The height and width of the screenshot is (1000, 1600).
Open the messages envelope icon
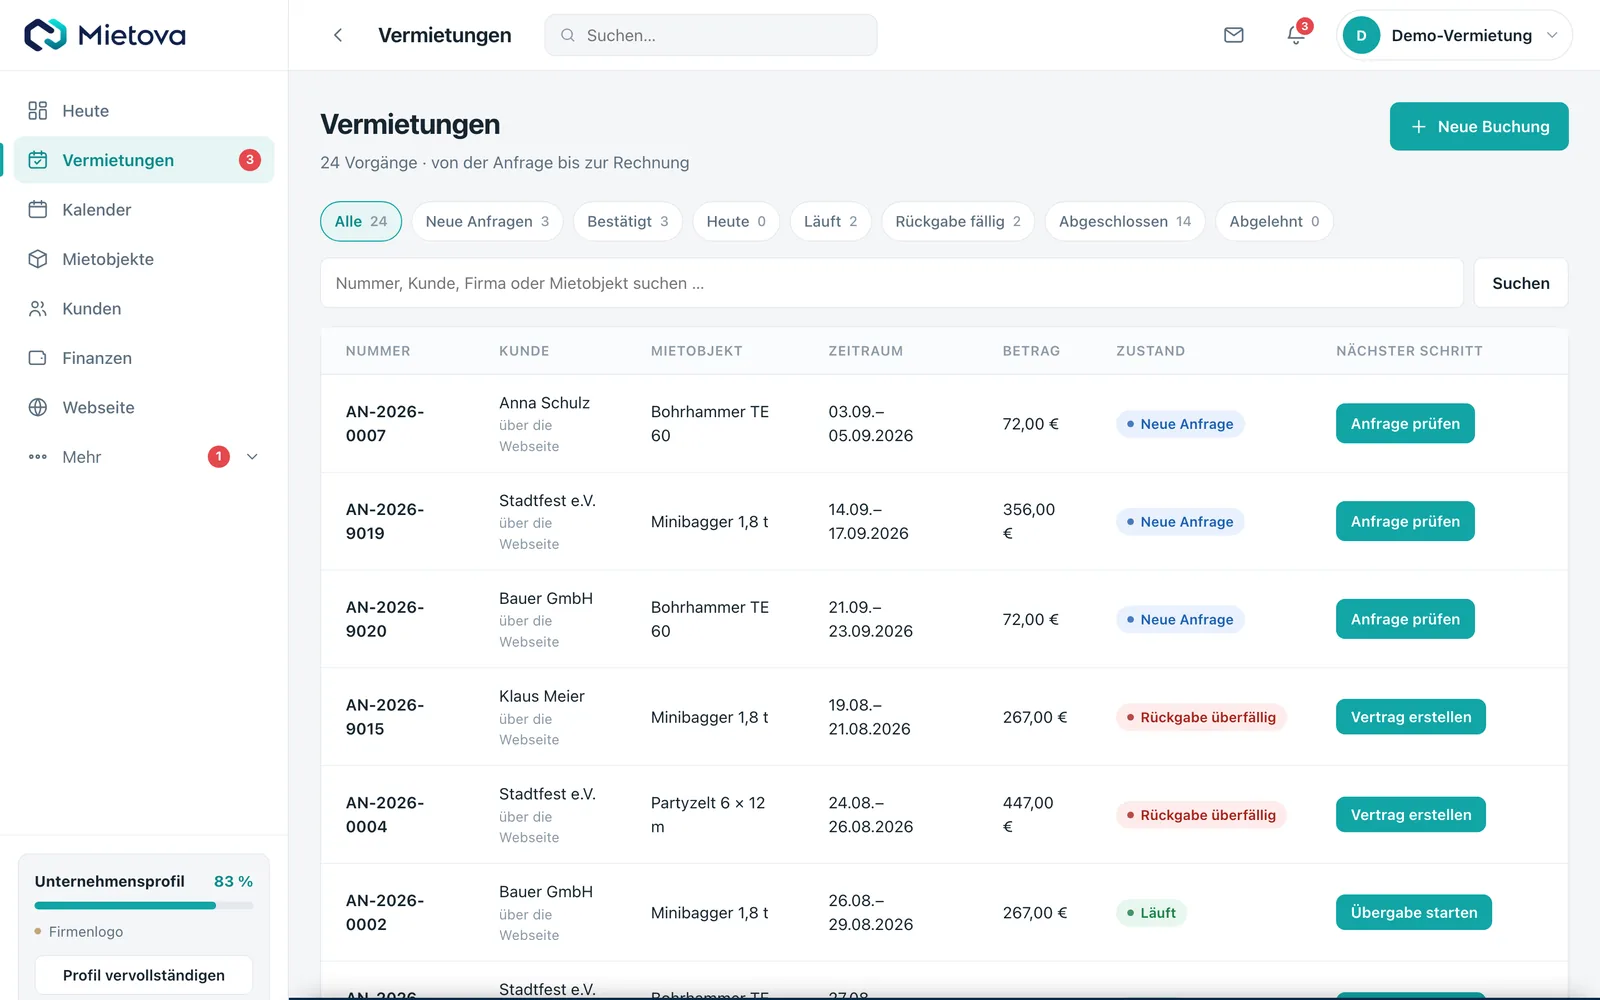point(1234,35)
